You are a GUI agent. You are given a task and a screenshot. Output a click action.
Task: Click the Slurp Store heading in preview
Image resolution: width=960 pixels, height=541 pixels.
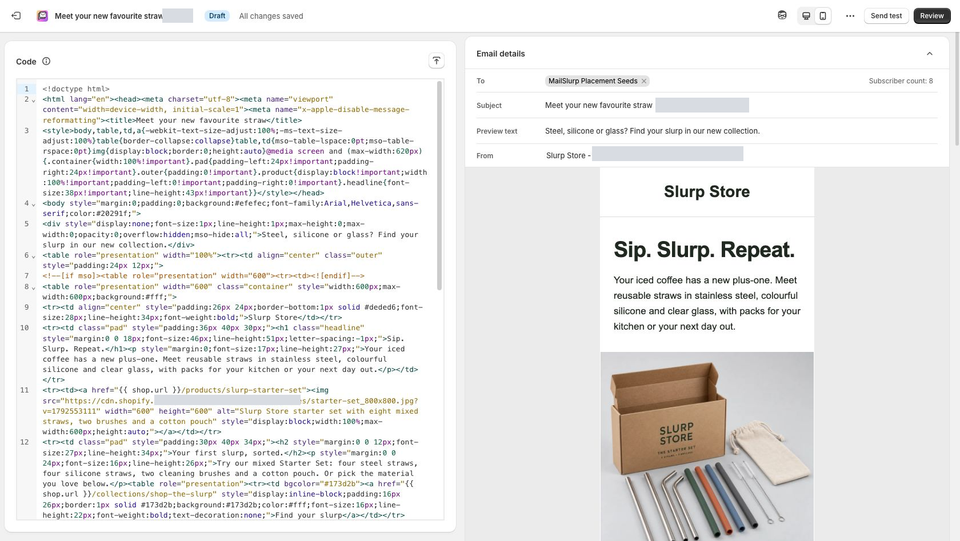pyautogui.click(x=707, y=192)
